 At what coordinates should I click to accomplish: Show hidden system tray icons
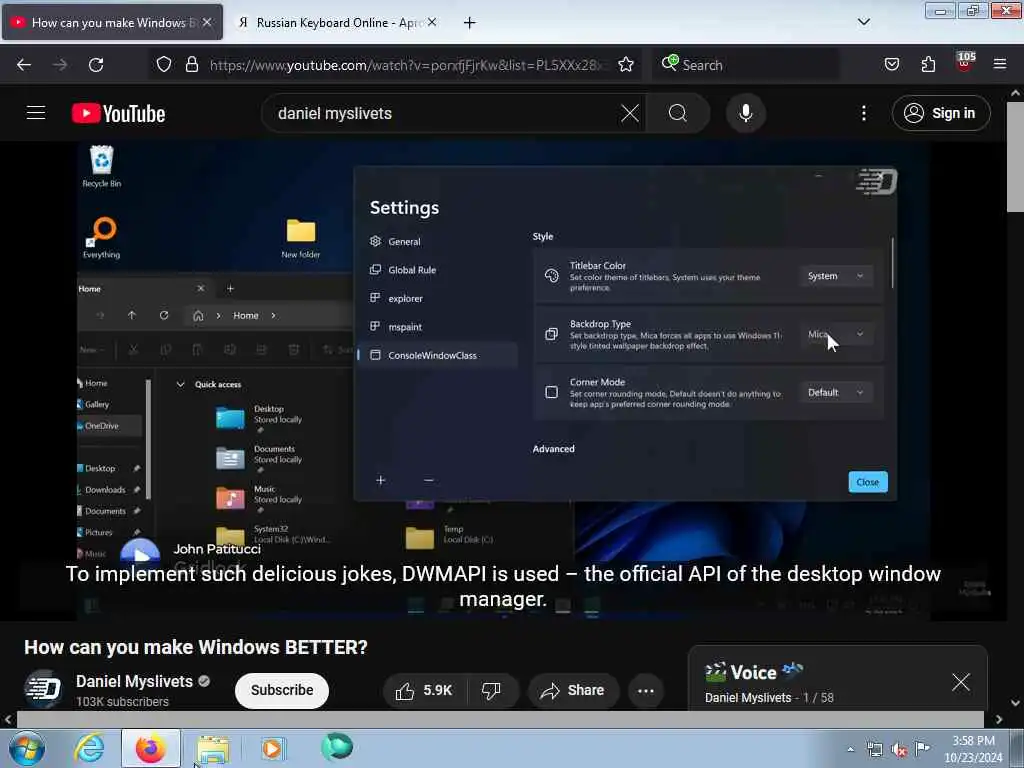point(850,749)
